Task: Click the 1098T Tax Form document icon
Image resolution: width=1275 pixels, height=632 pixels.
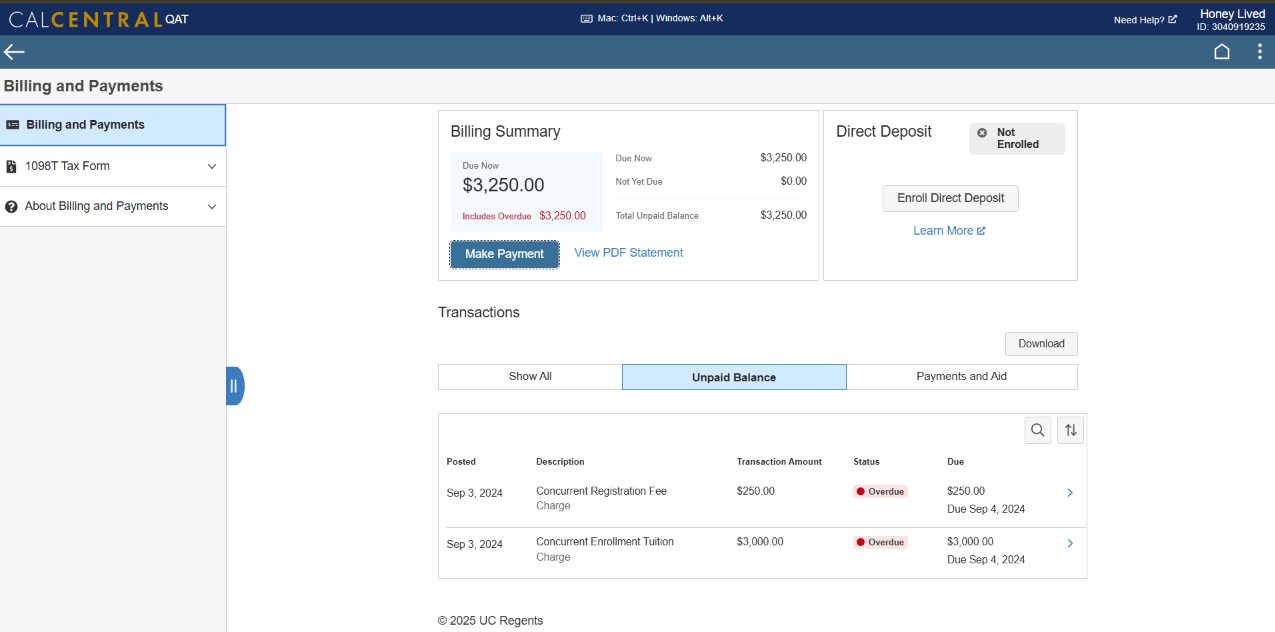Action: coord(12,166)
